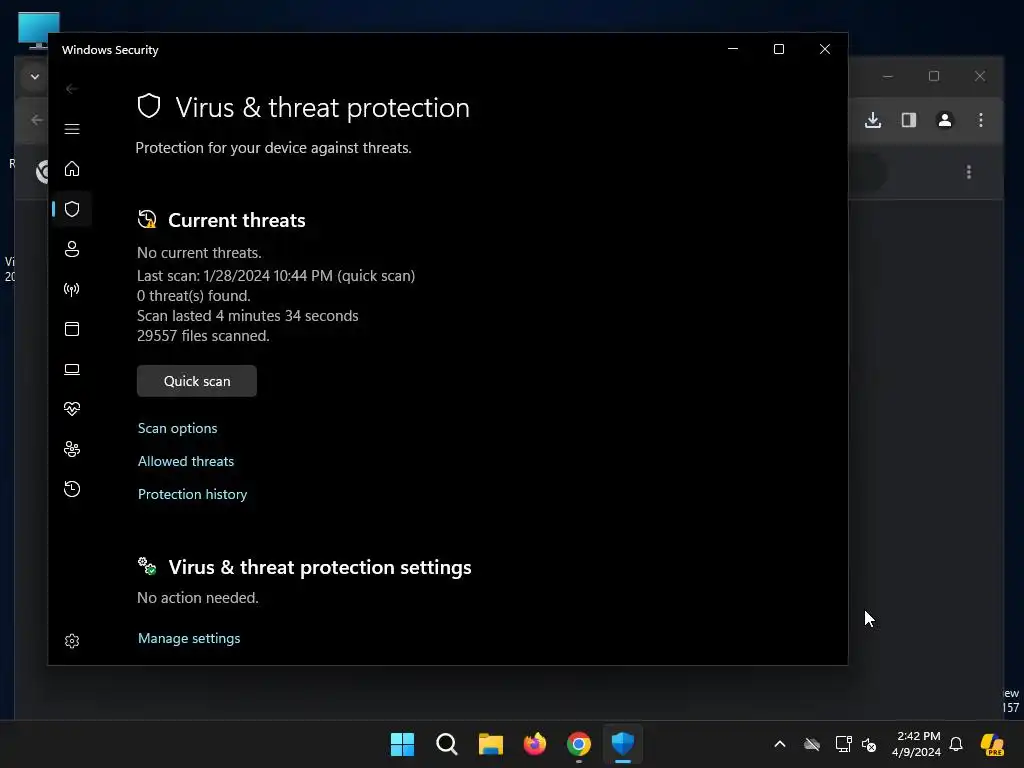Image resolution: width=1024 pixels, height=768 pixels.
Task: Open Device security laptop icon
Action: coord(72,369)
